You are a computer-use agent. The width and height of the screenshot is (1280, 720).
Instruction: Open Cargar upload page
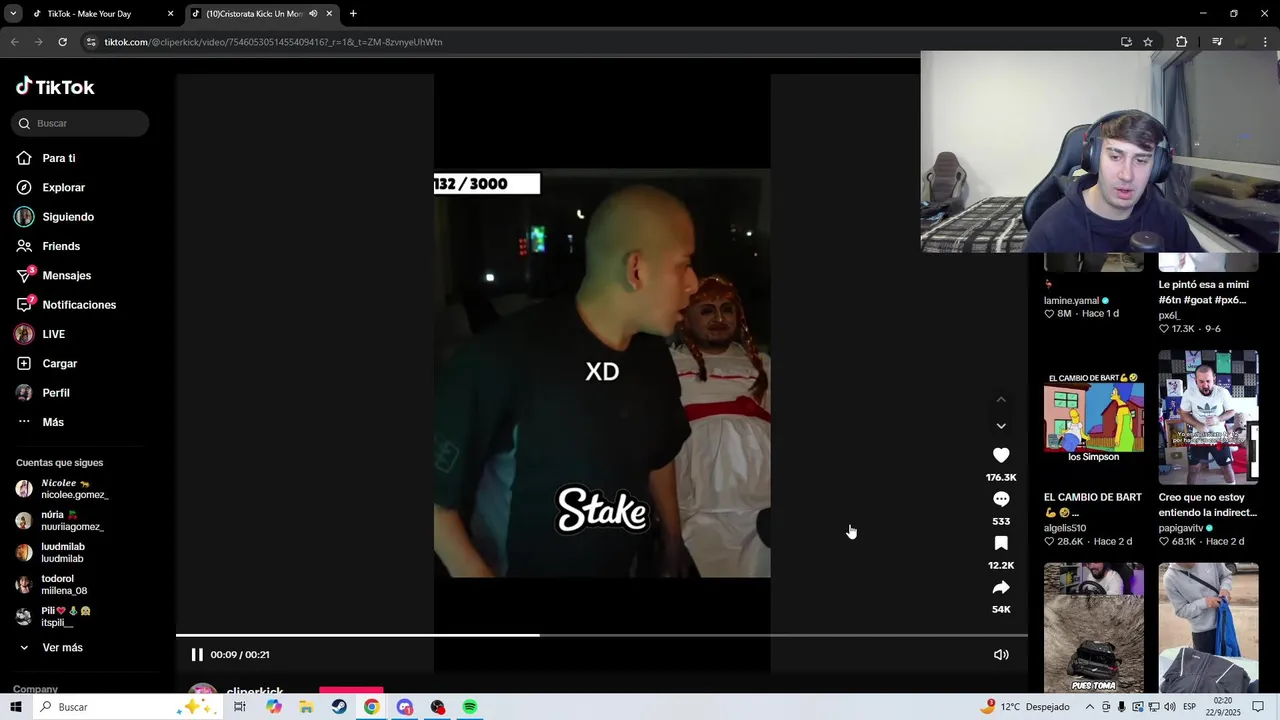point(46,363)
